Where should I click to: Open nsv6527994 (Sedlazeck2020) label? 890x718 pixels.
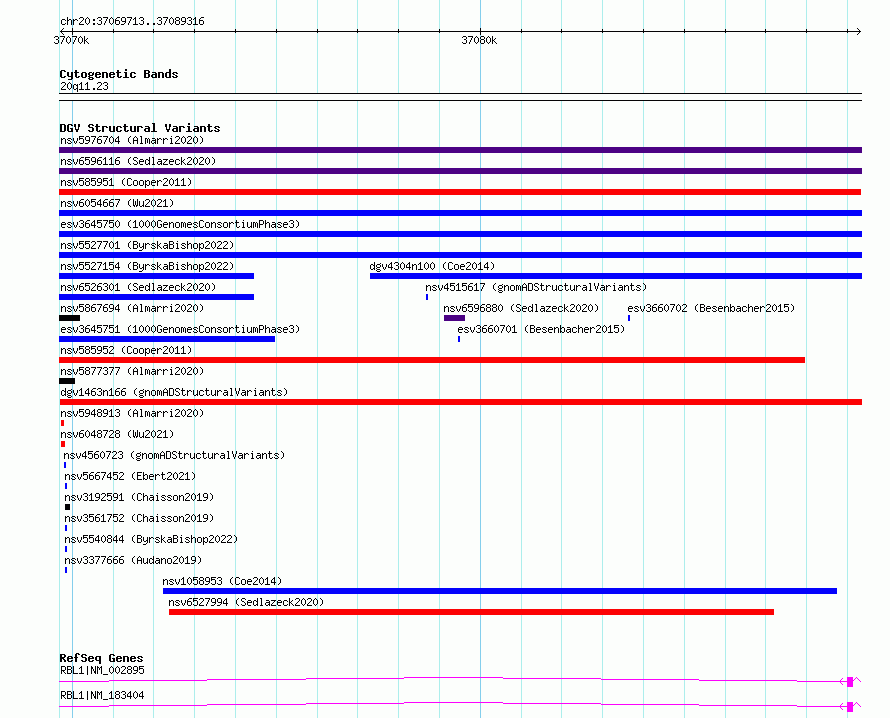click(x=246, y=602)
